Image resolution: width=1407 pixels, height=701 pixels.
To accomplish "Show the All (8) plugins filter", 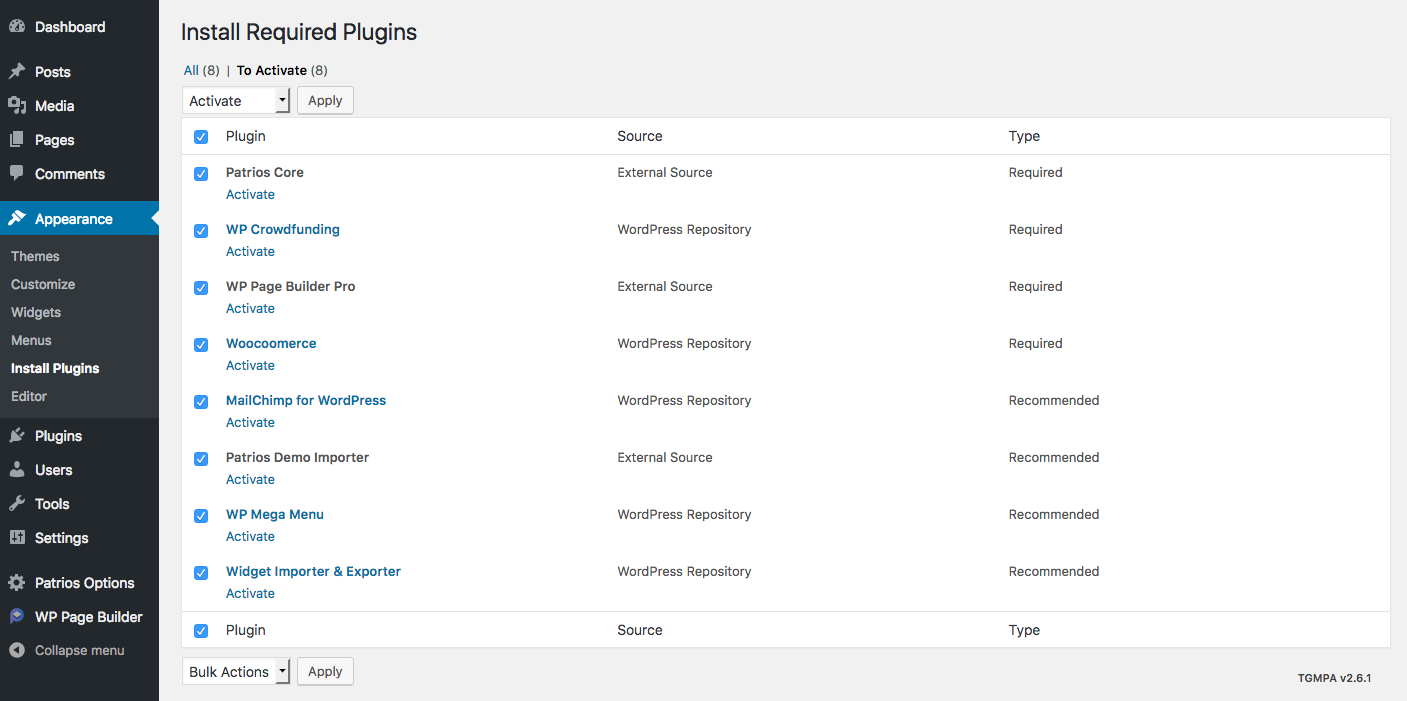I will (201, 71).
